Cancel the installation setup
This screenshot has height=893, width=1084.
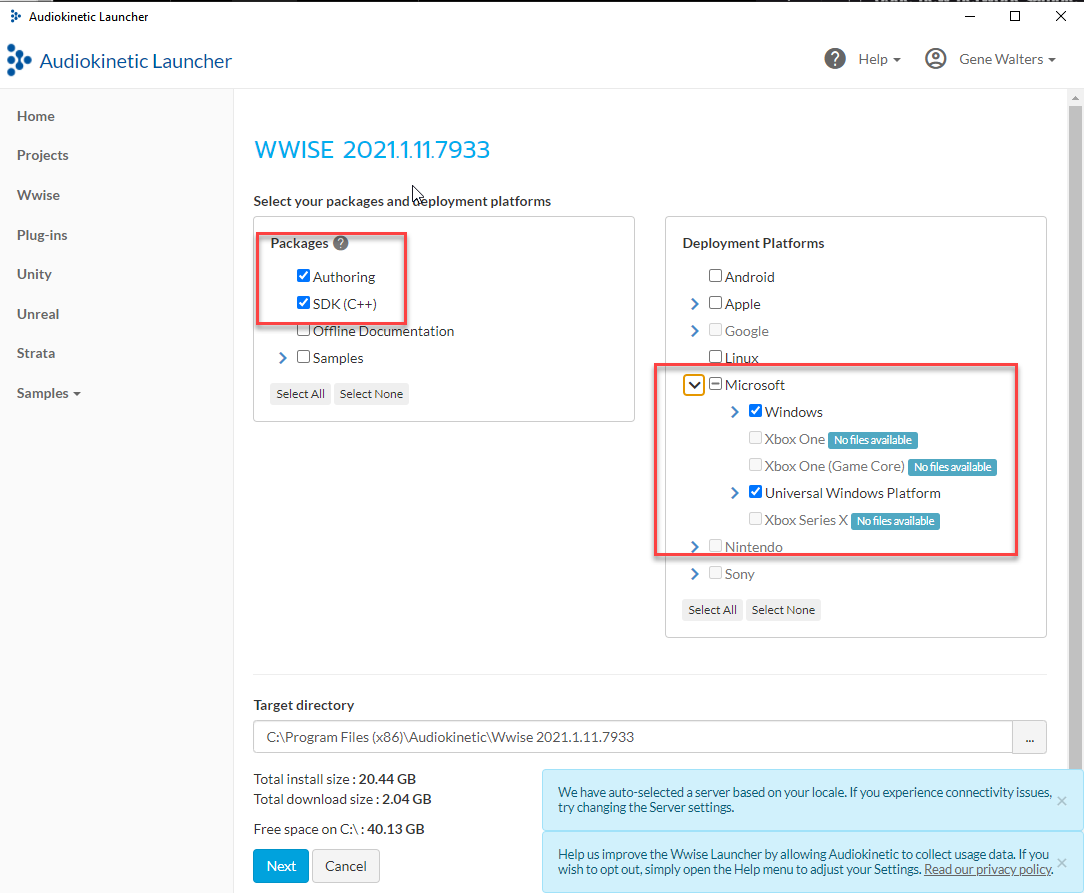346,866
